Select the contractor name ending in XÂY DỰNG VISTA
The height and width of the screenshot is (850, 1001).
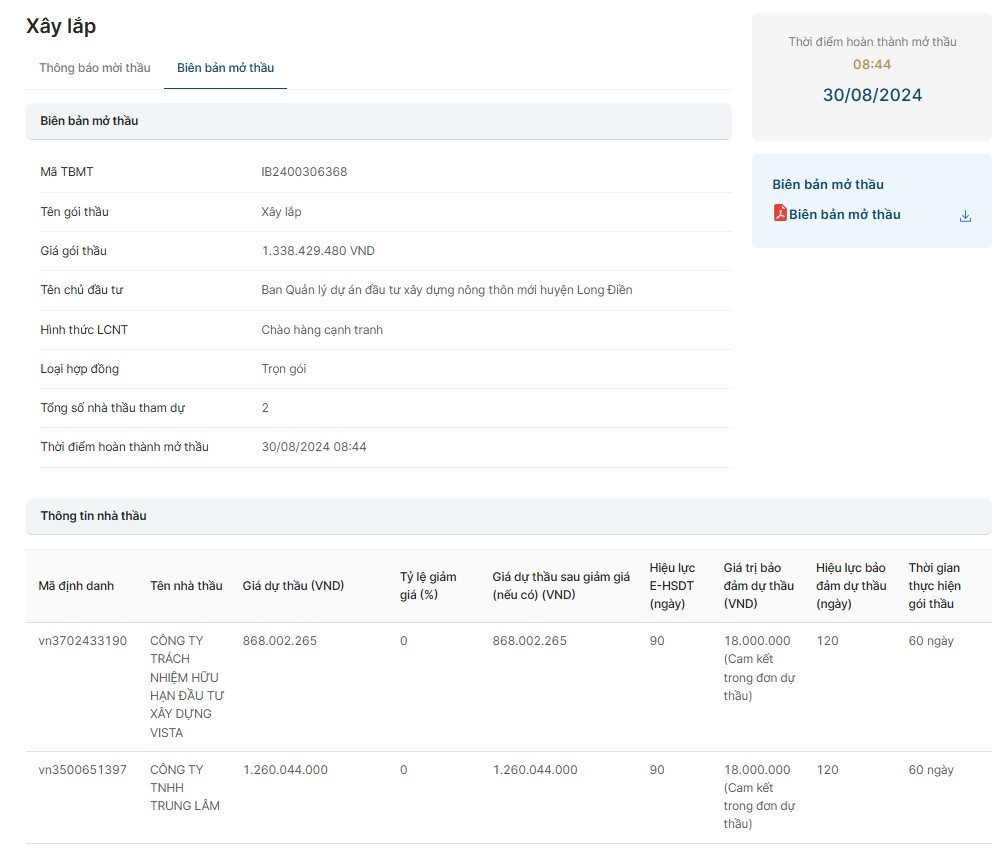click(186, 686)
